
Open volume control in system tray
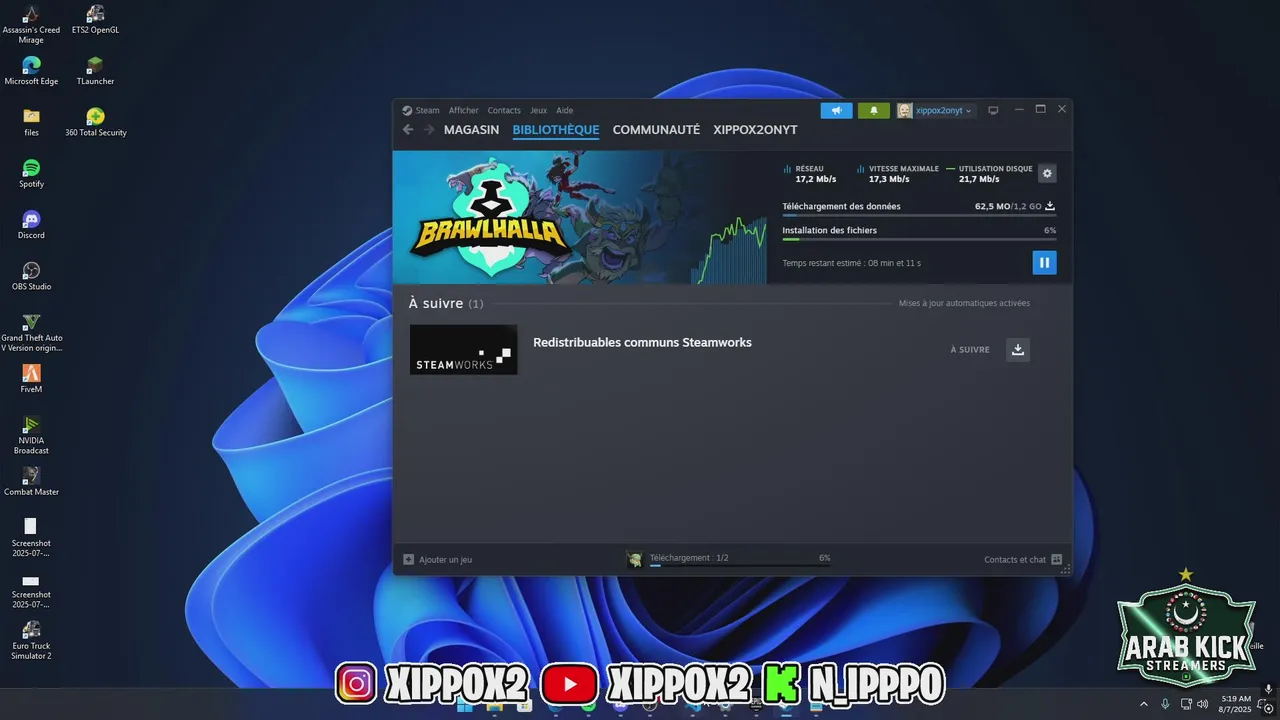1202,703
